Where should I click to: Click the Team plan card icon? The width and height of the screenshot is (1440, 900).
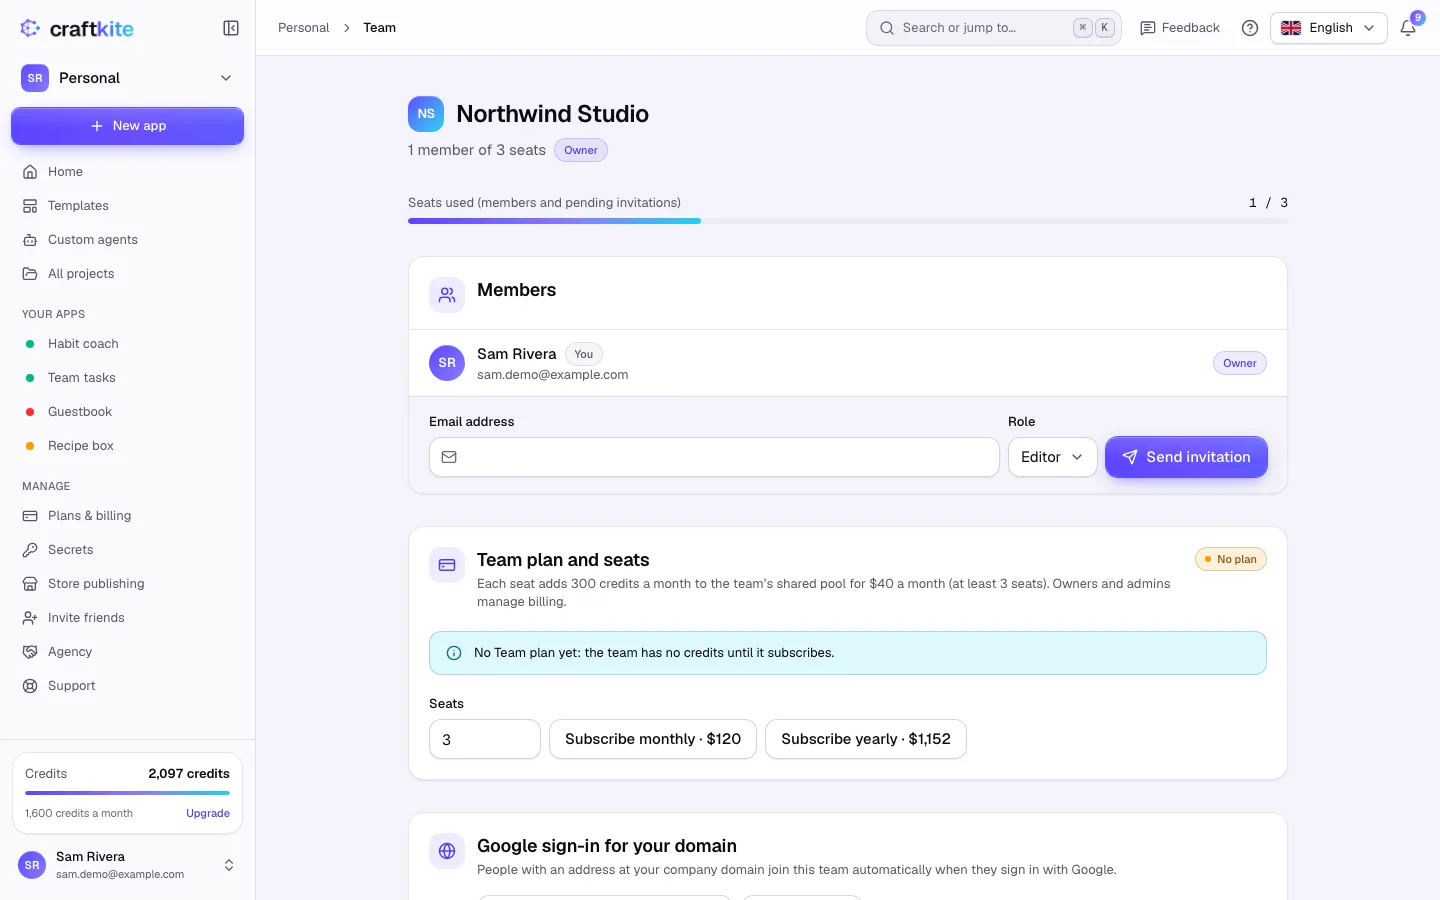(447, 565)
